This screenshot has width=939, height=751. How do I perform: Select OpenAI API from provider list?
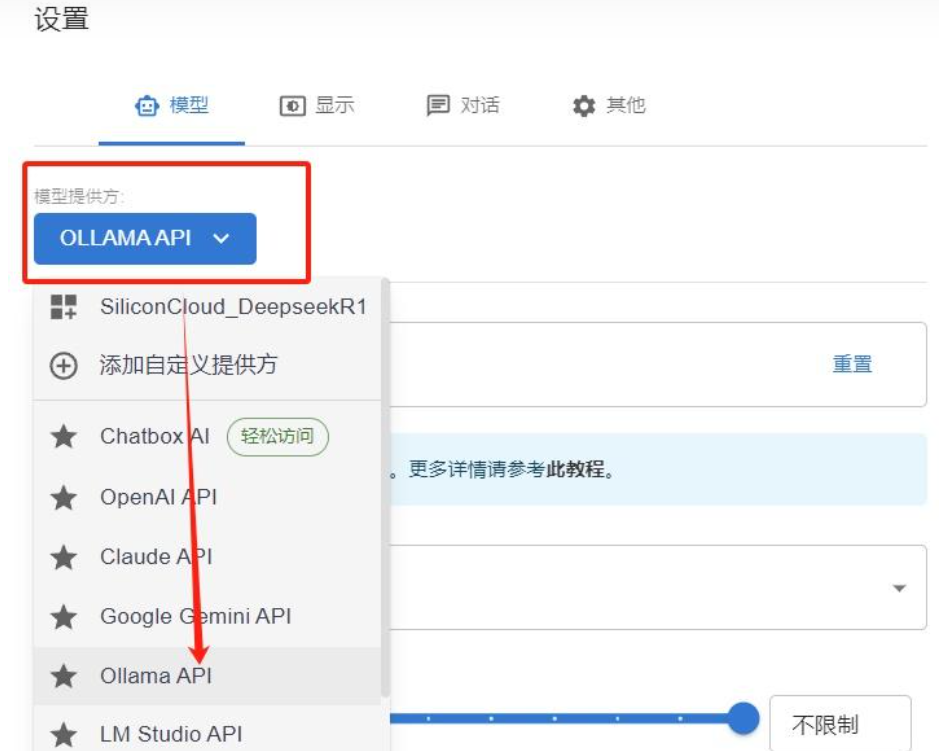(x=207, y=497)
